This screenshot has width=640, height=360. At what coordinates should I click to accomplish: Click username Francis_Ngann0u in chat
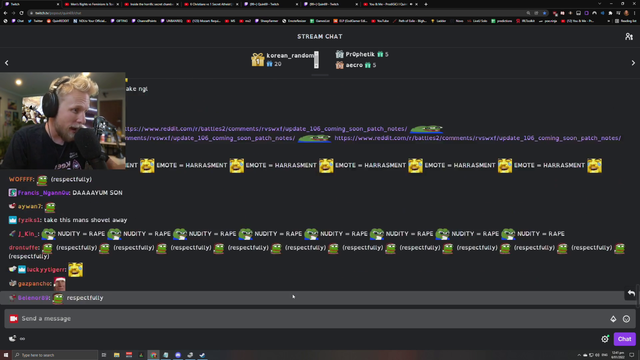[44, 193]
